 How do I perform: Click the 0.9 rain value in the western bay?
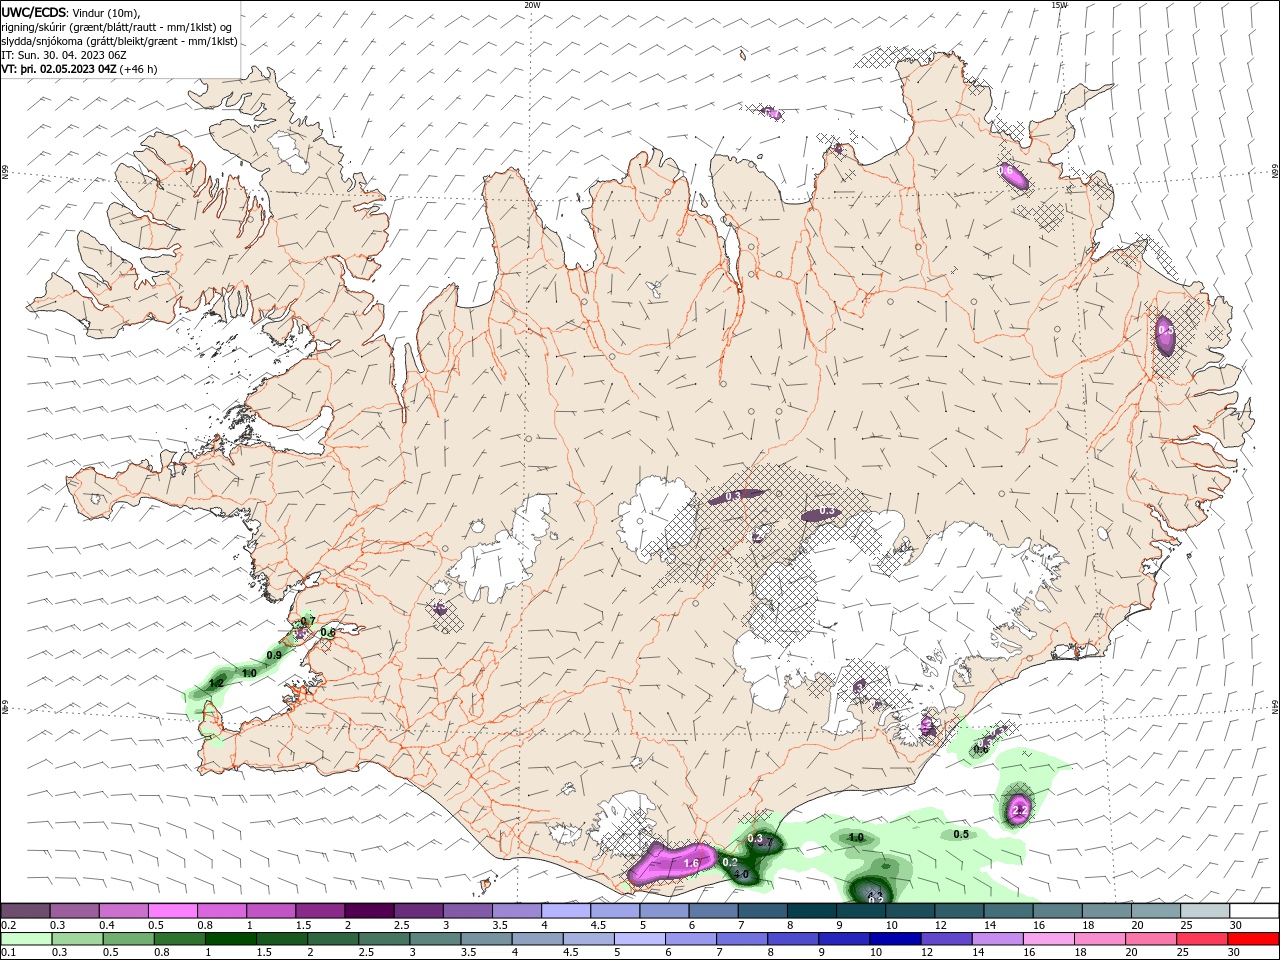[274, 655]
